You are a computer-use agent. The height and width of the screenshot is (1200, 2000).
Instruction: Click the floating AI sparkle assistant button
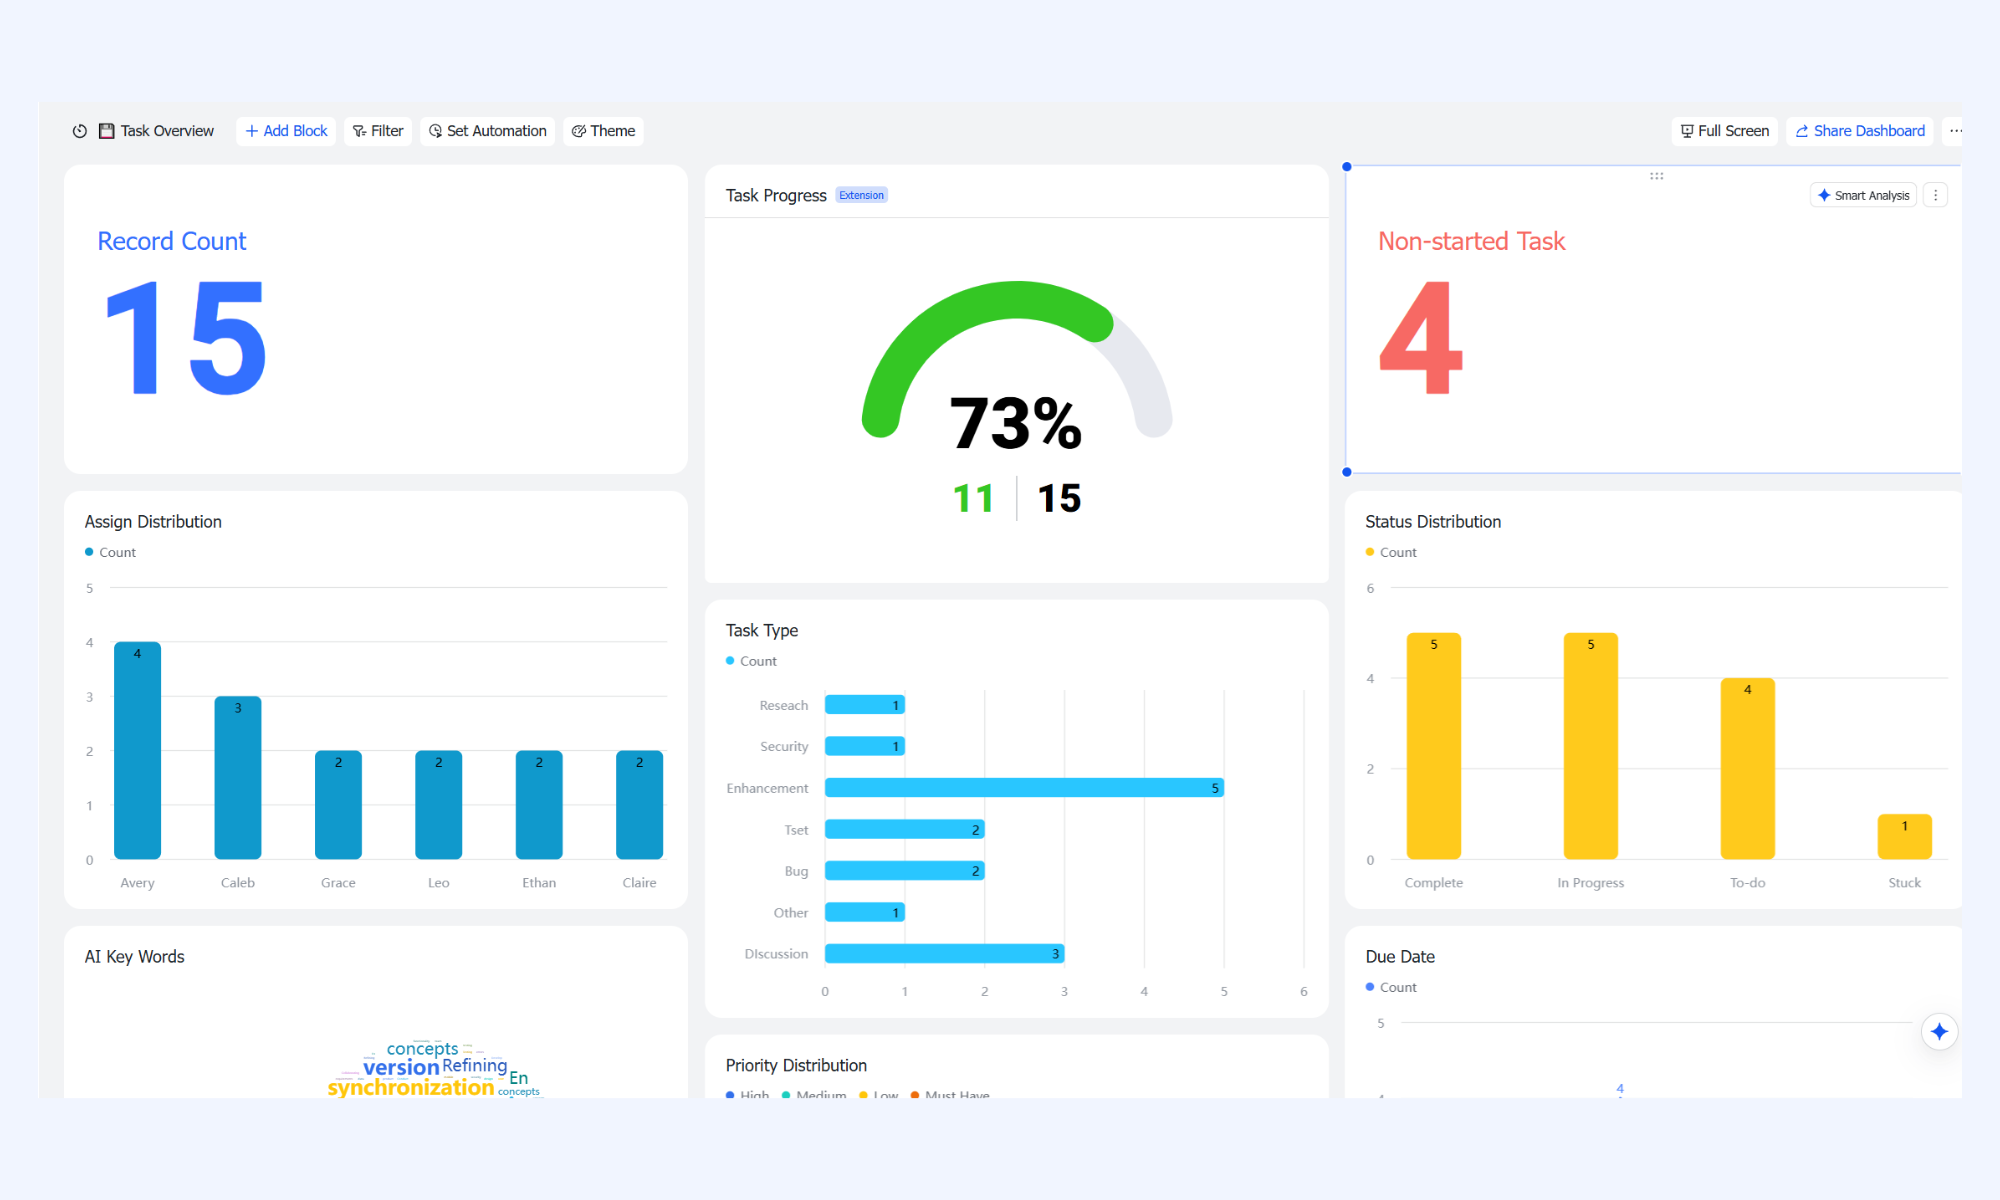click(x=1939, y=1031)
